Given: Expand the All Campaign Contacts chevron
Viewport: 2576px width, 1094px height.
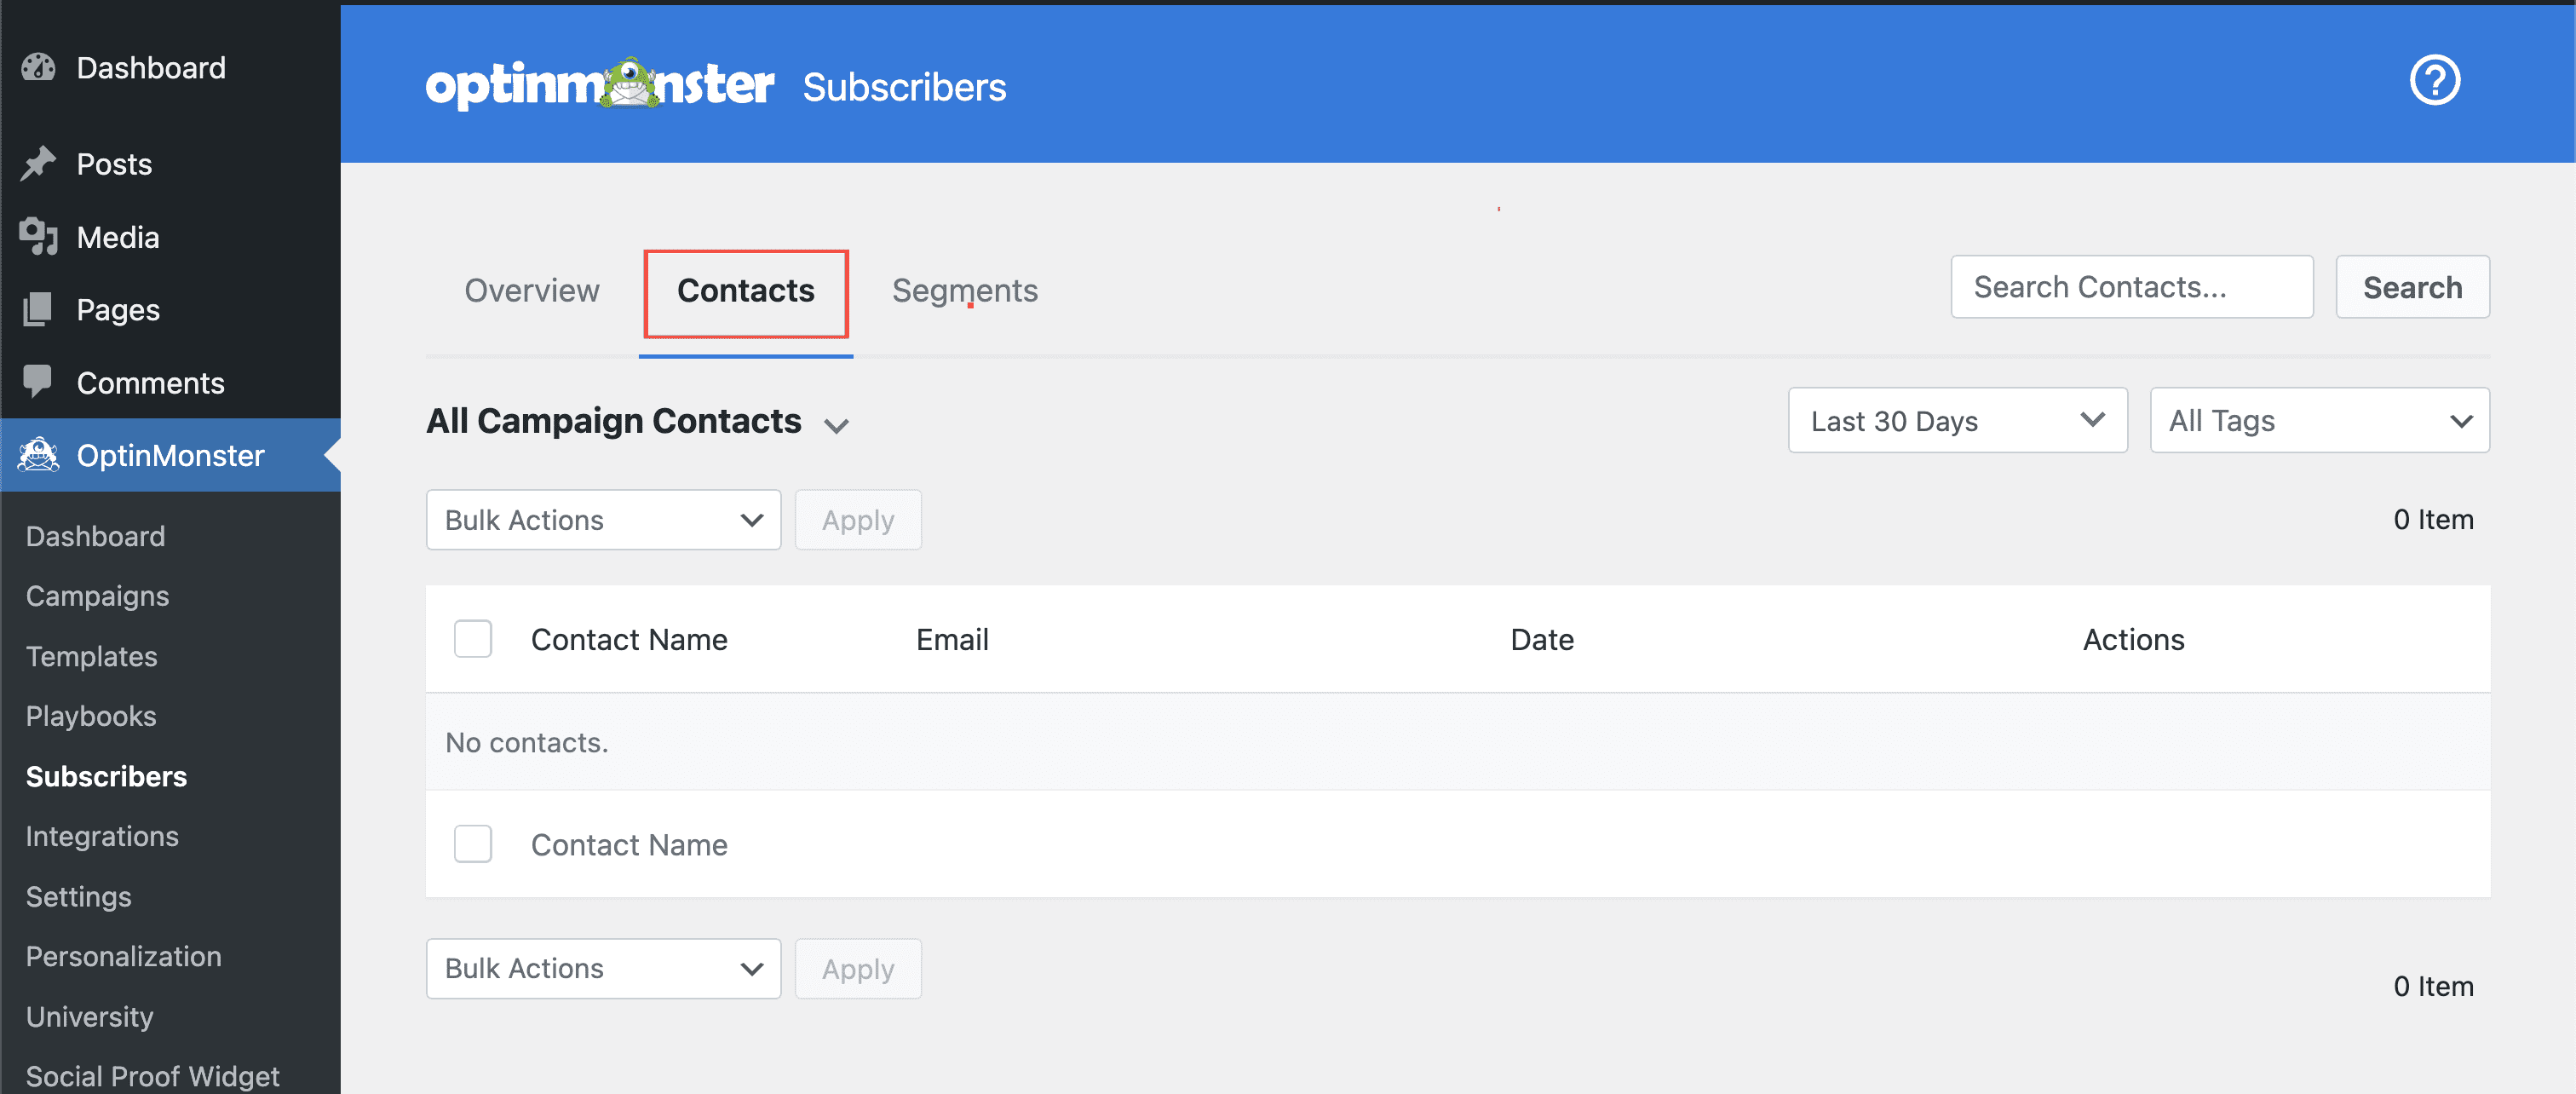Looking at the screenshot, I should 836,425.
